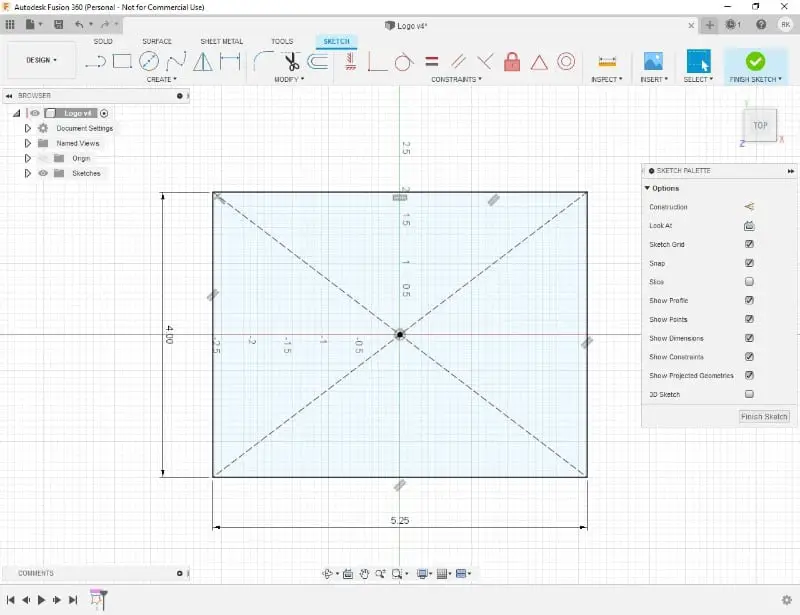Switch to the SURFACE tab

pos(157,41)
